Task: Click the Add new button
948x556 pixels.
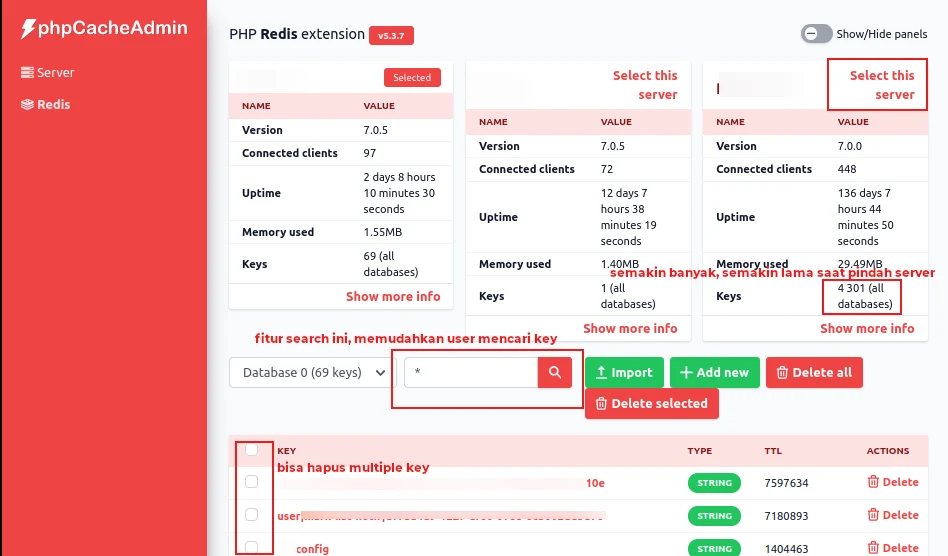Action: 714,372
